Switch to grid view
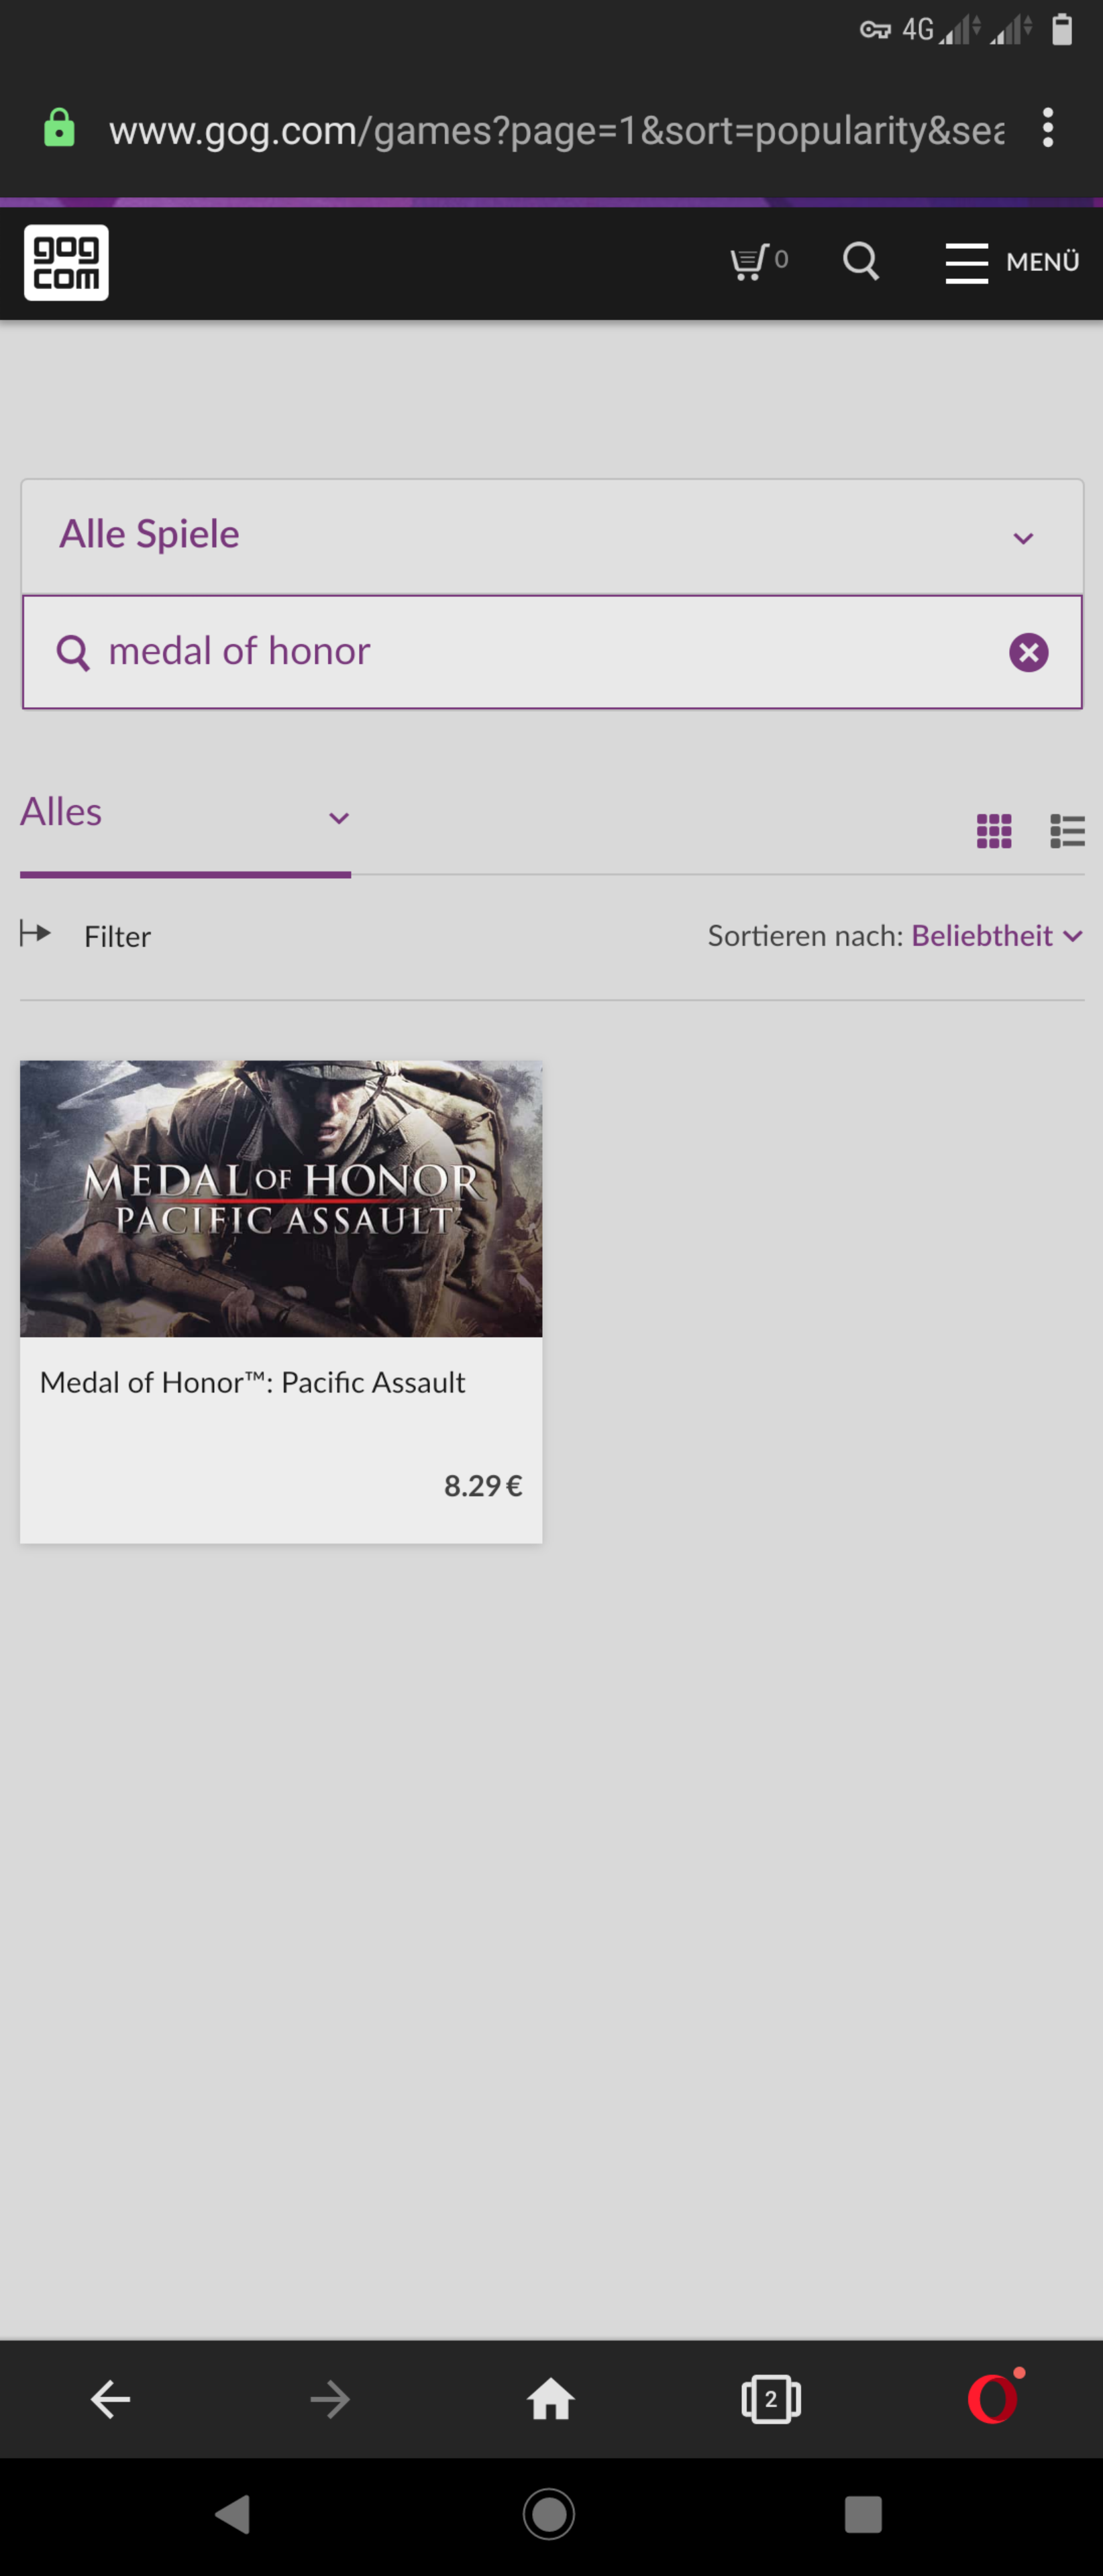 (994, 831)
